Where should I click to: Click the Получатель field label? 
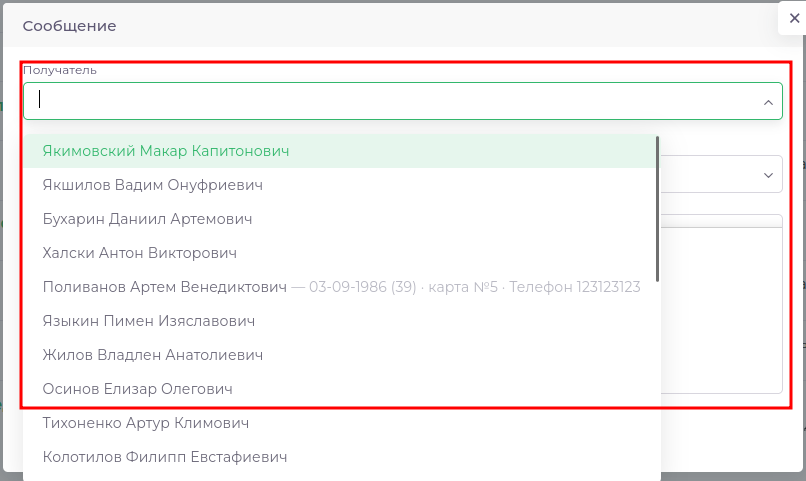(x=60, y=70)
